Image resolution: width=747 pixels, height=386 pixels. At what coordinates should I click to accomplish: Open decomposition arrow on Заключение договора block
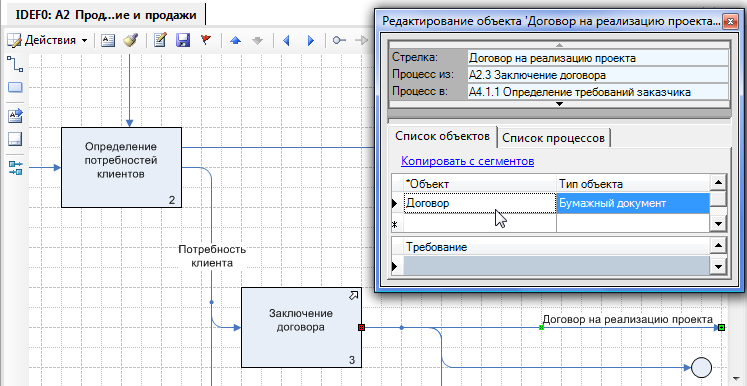point(353,296)
